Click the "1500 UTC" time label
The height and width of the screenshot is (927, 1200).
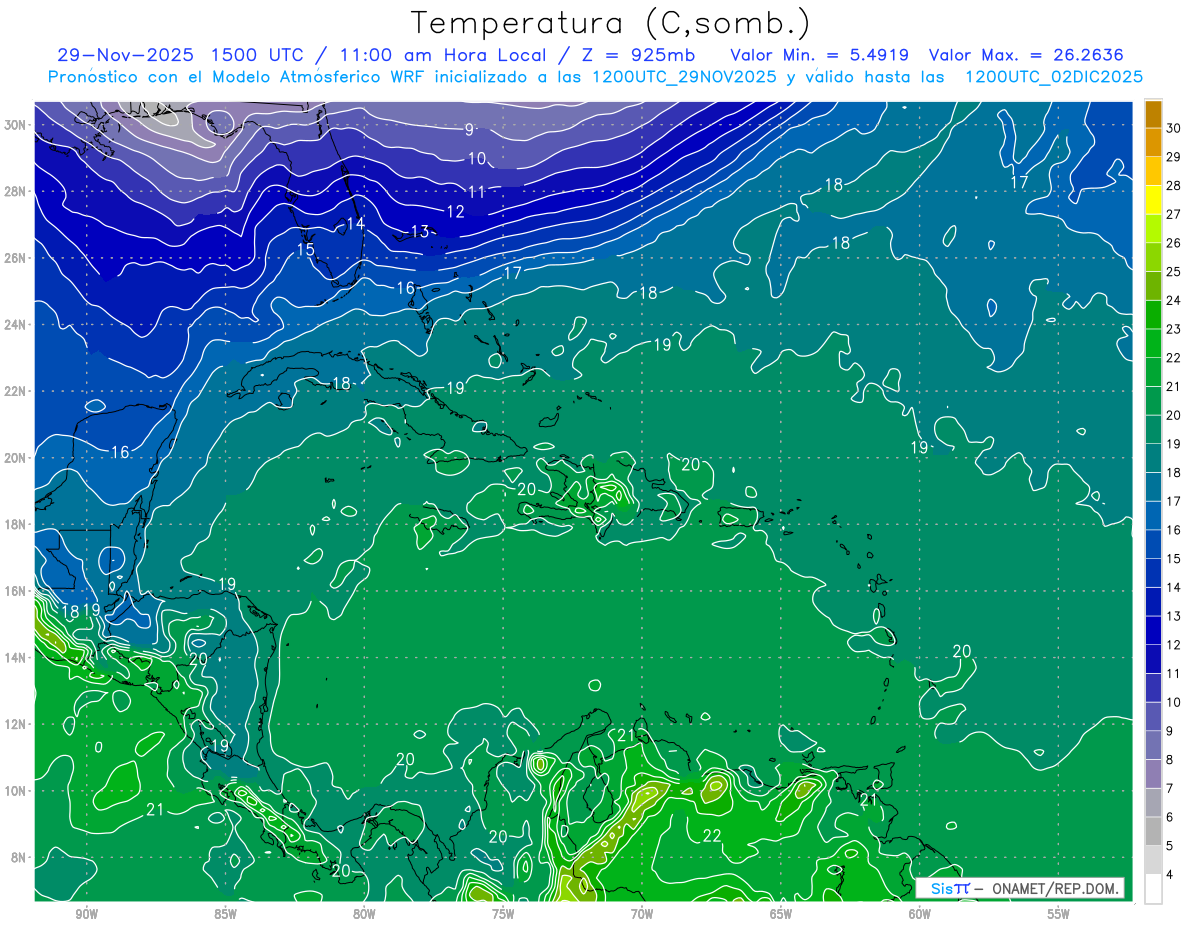tap(263, 54)
